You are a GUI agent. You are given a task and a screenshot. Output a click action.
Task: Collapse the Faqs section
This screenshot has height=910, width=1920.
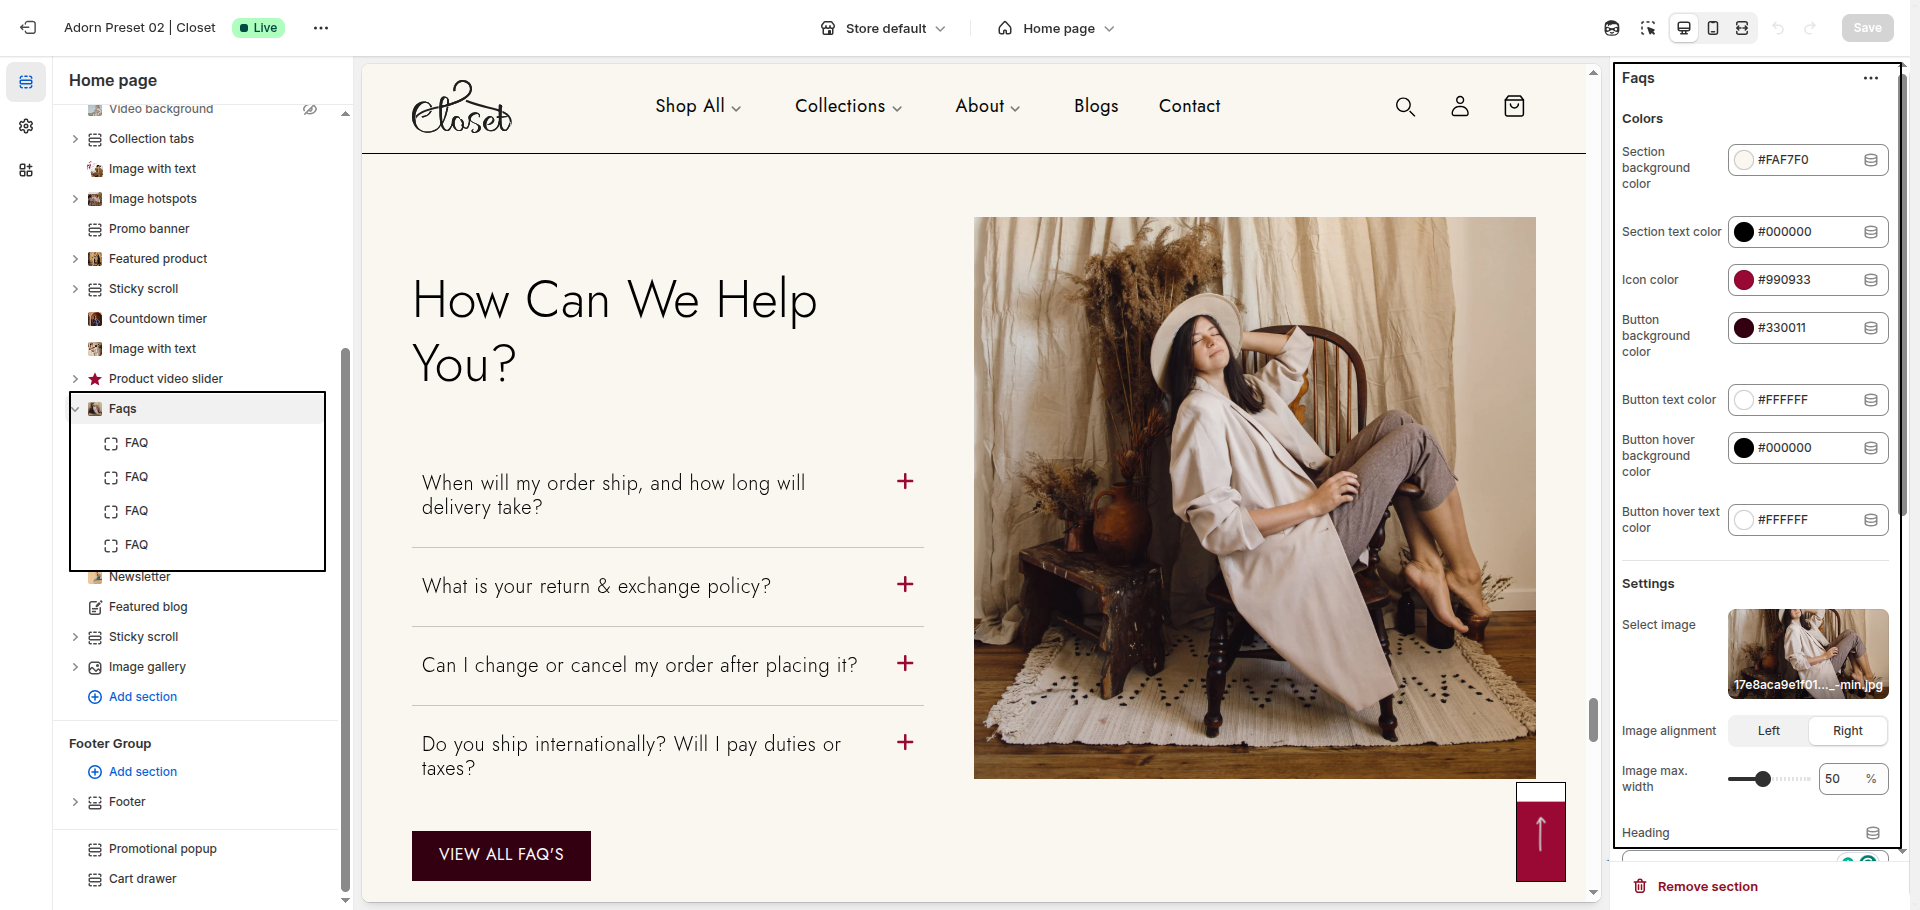pos(75,409)
